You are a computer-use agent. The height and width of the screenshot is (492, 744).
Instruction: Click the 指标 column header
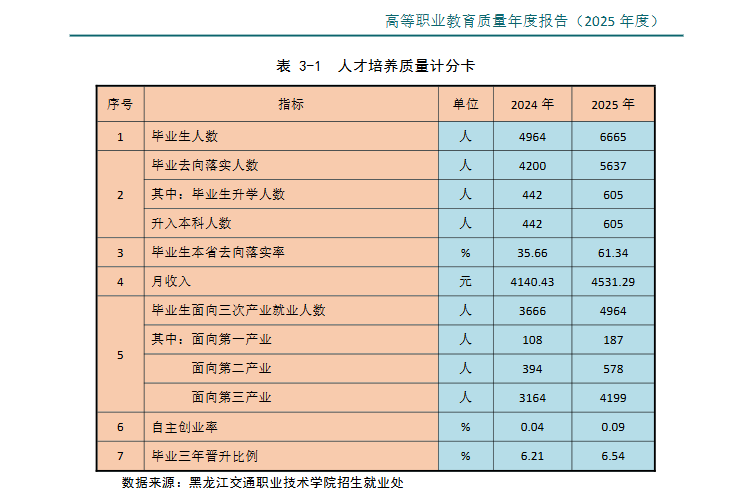click(291, 104)
